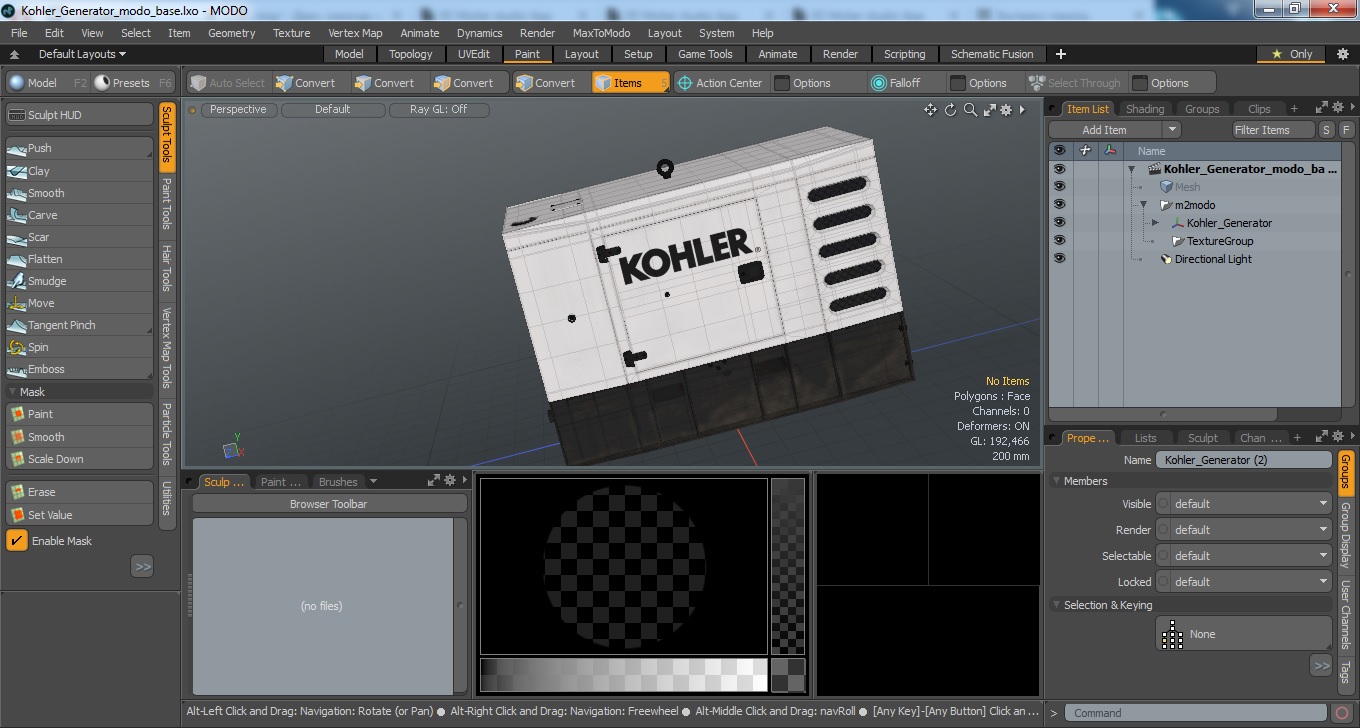Select the Push sculpt tool
Viewport: 1360px width, 728px height.
pyautogui.click(x=80, y=148)
